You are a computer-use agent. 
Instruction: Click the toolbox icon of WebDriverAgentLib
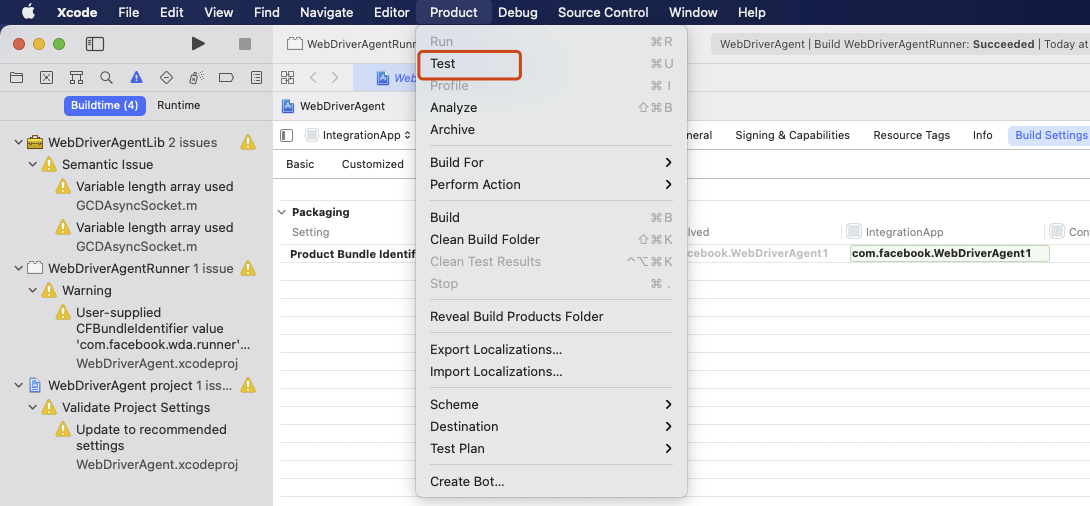tap(35, 142)
